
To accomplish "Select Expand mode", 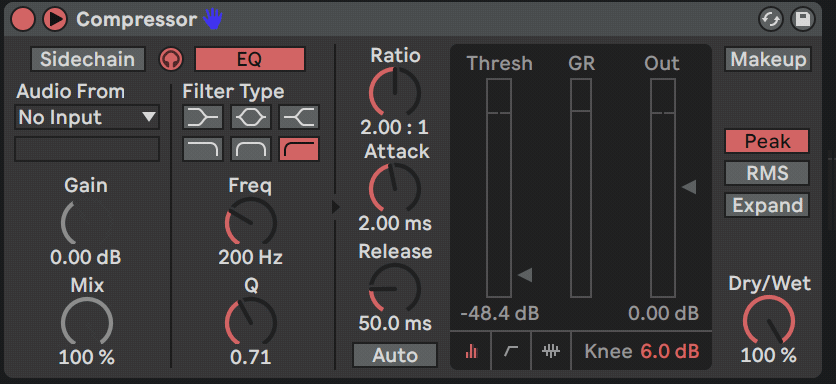I will [x=767, y=205].
